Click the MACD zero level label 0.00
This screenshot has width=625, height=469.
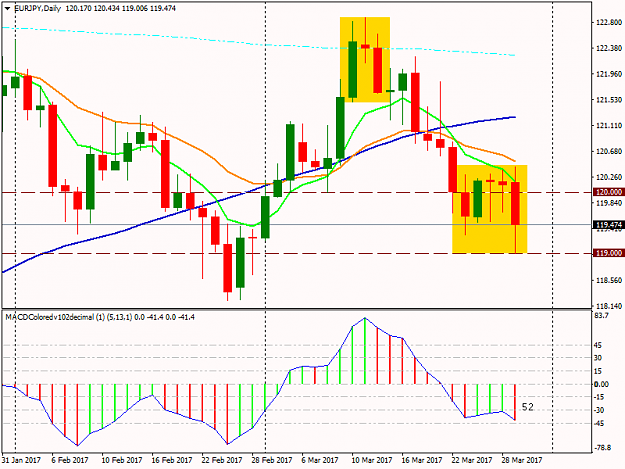tap(601, 384)
